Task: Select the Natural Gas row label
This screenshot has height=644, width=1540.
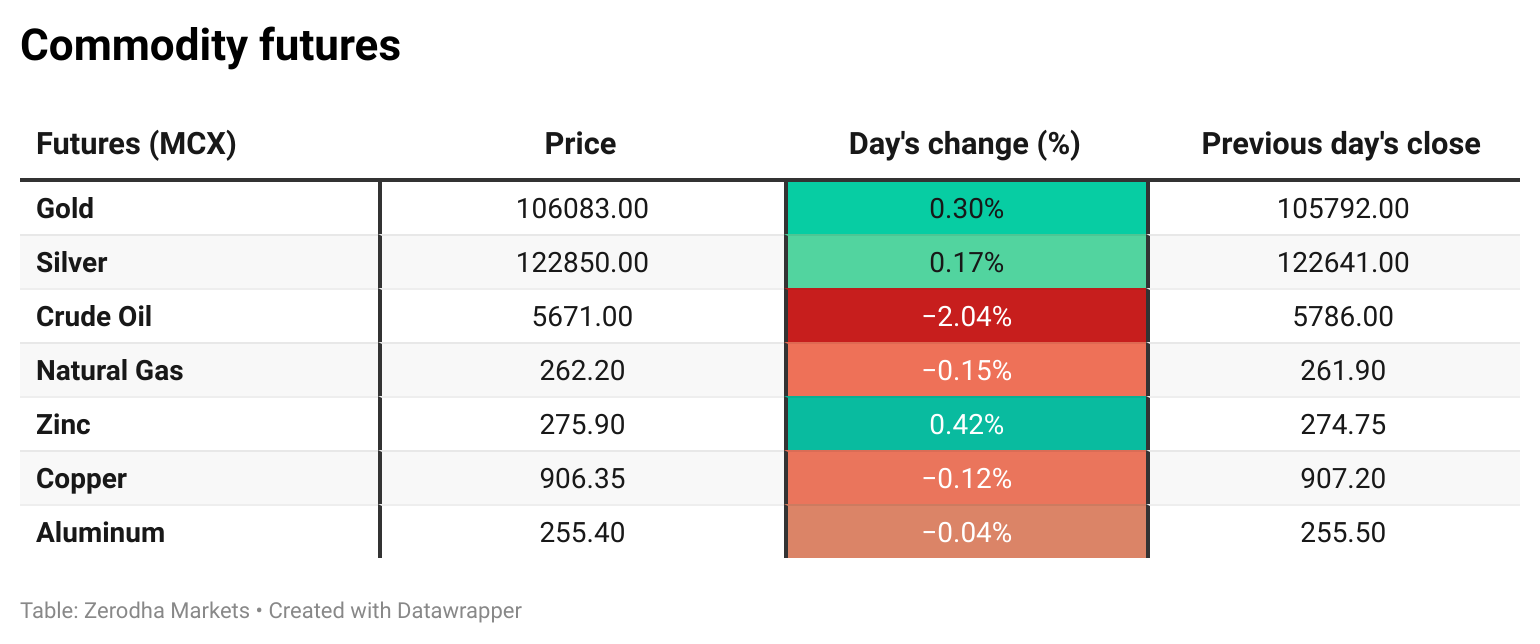Action: 110,371
